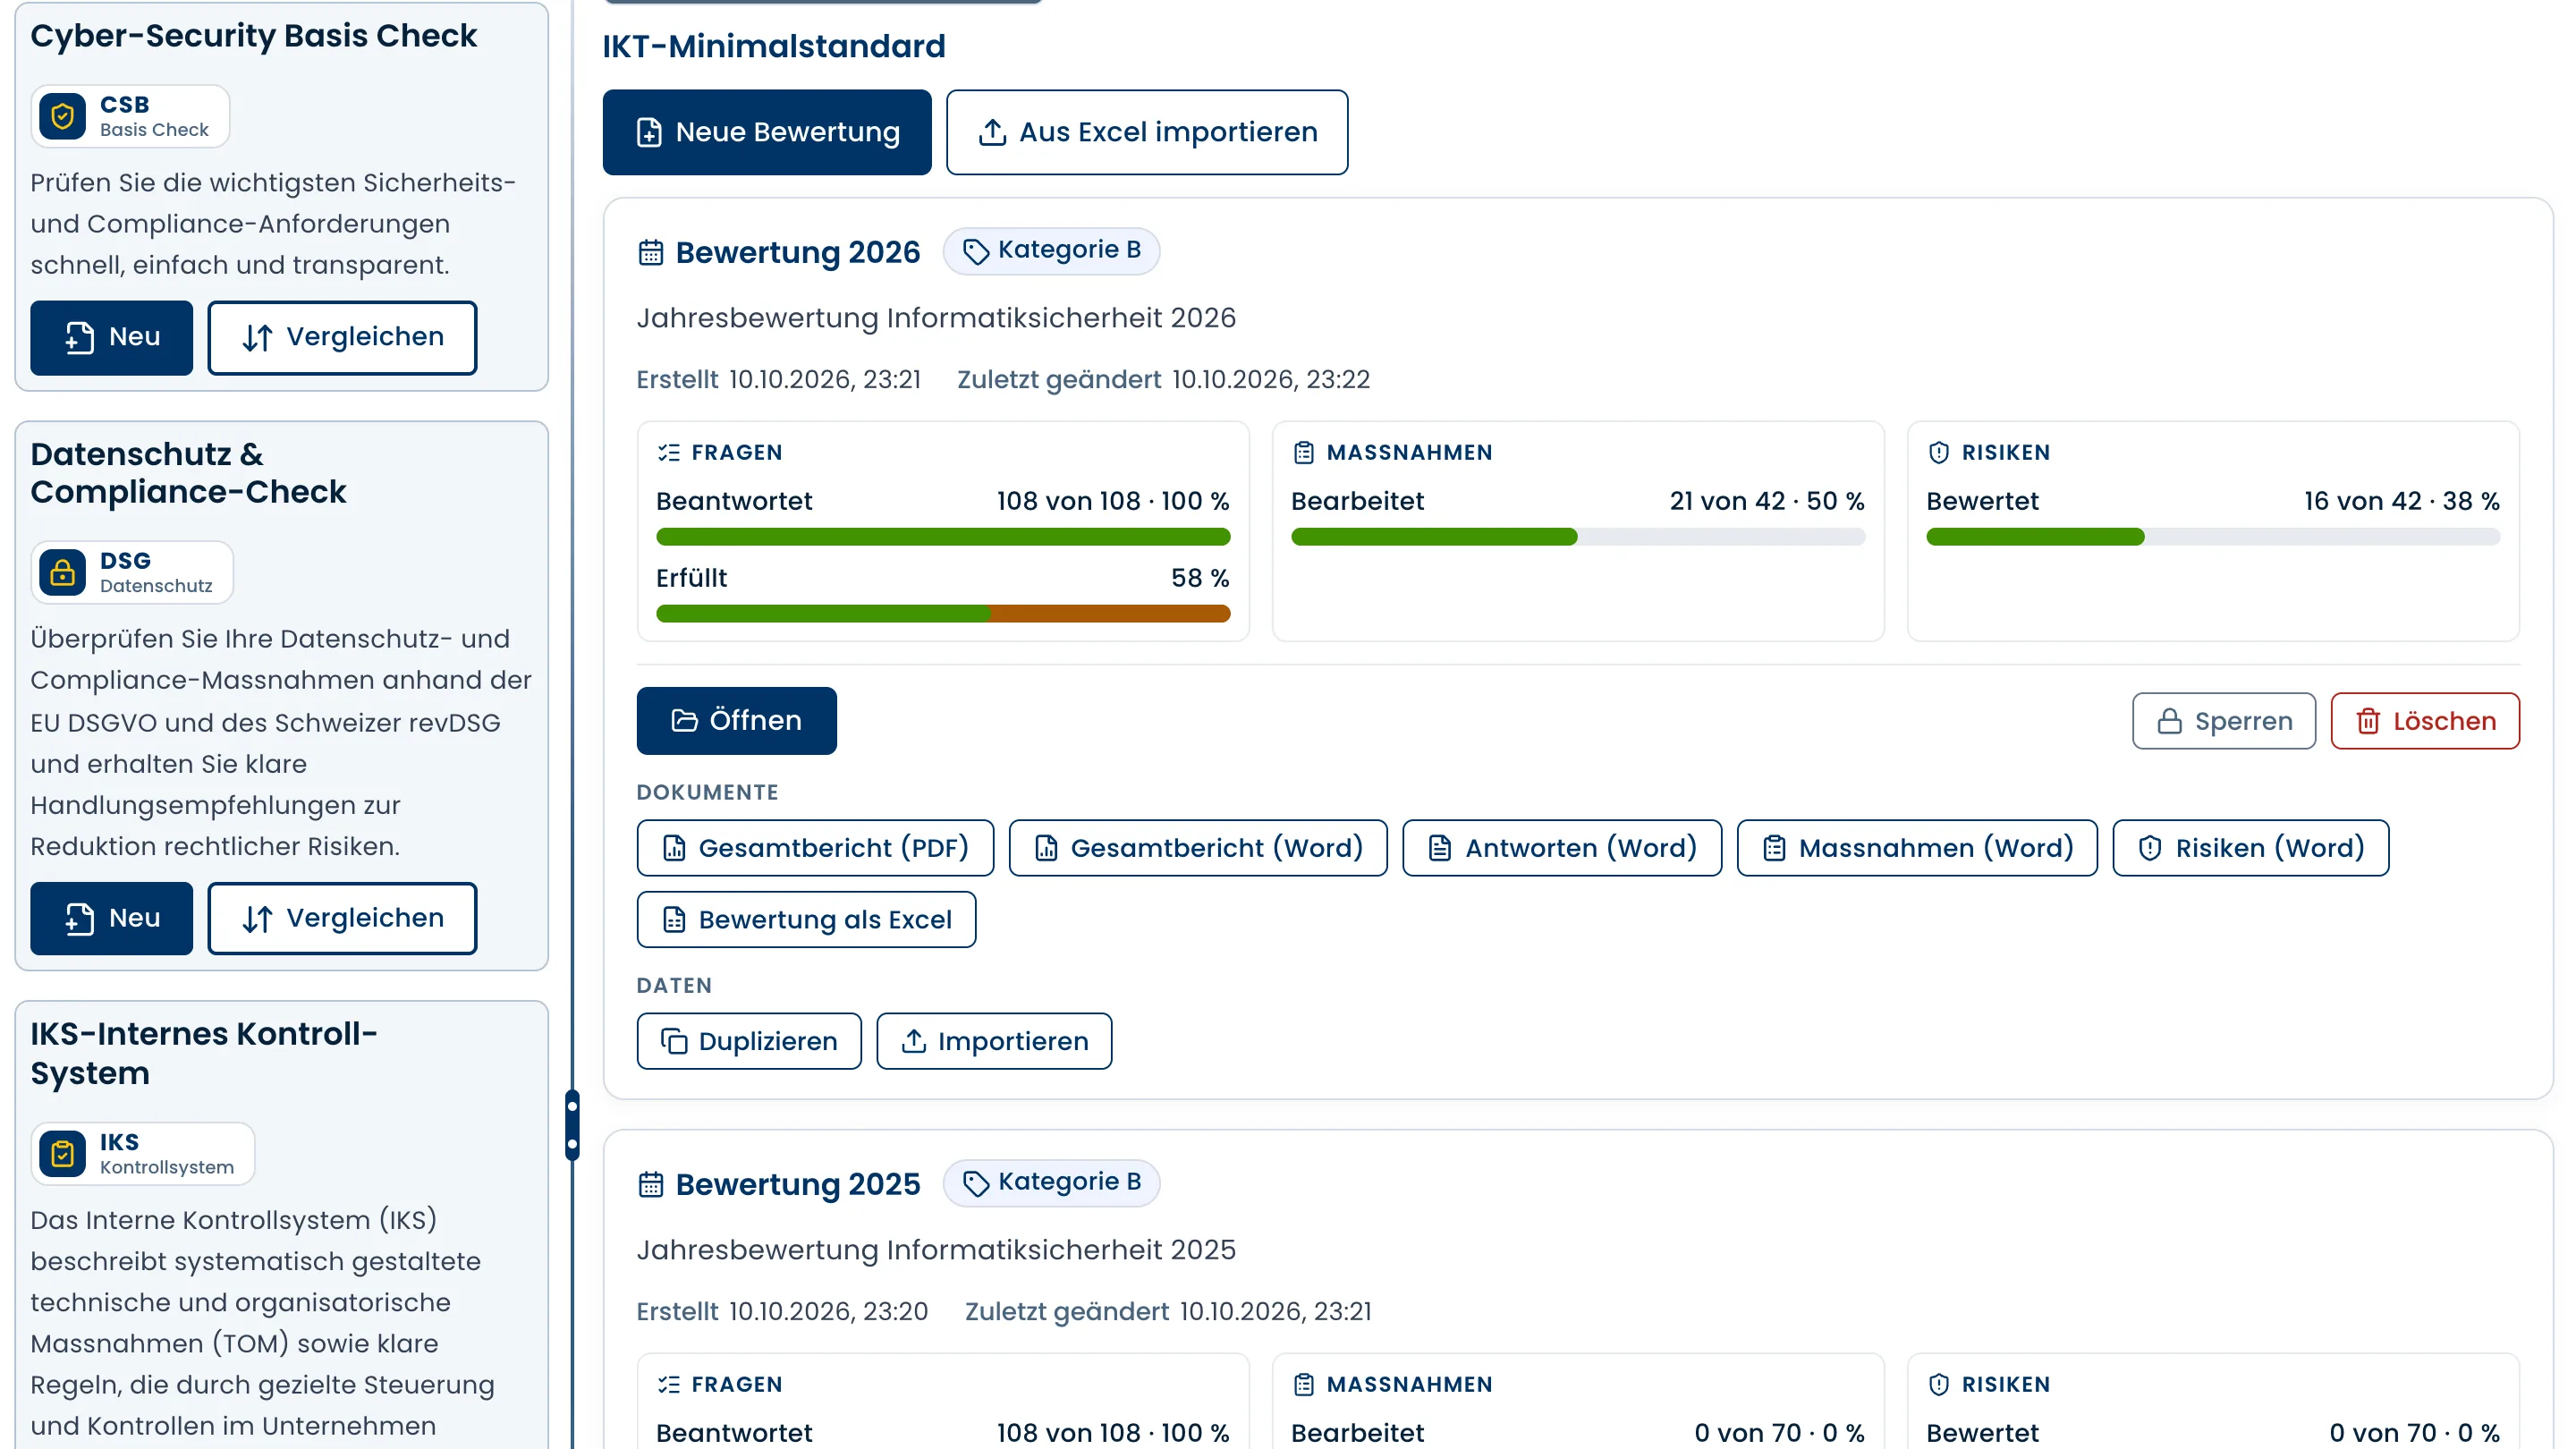Export Massnahmen (Word)
The width and height of the screenshot is (2576, 1449).
[1917, 847]
